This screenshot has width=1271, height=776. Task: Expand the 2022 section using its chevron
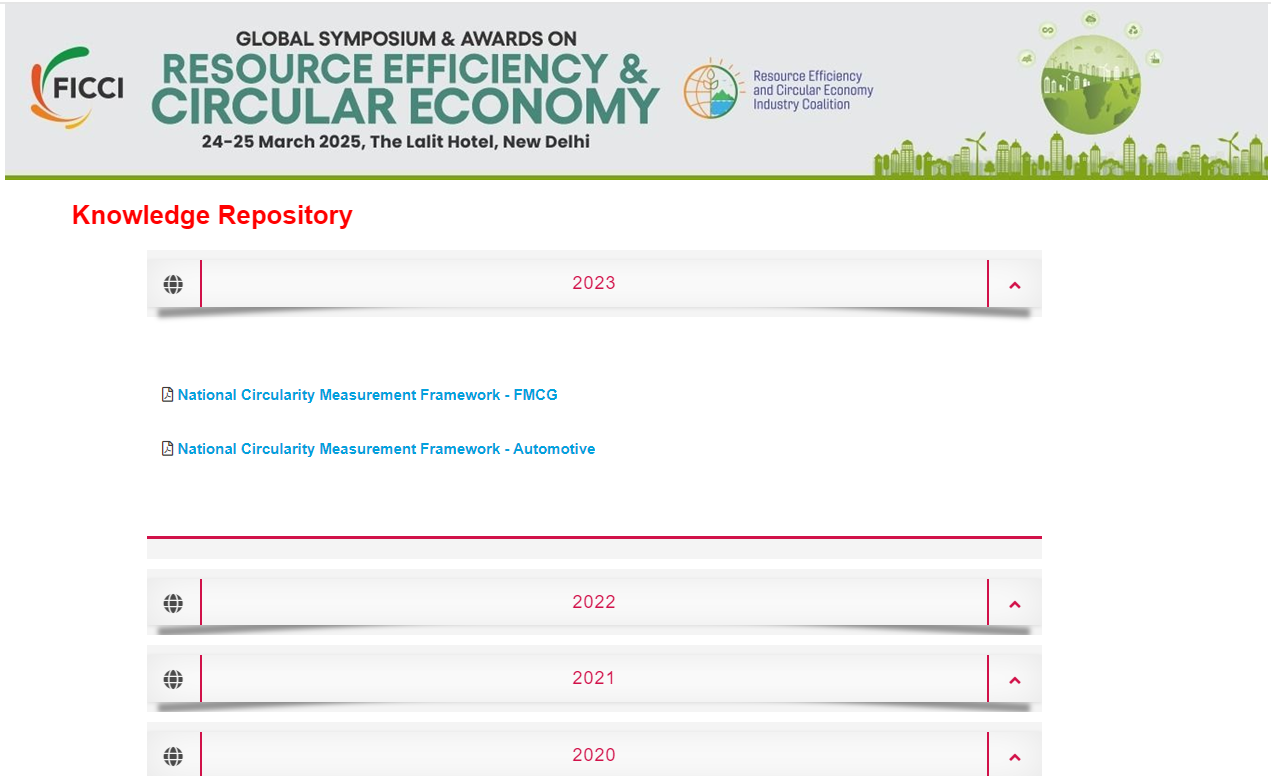tap(1015, 604)
